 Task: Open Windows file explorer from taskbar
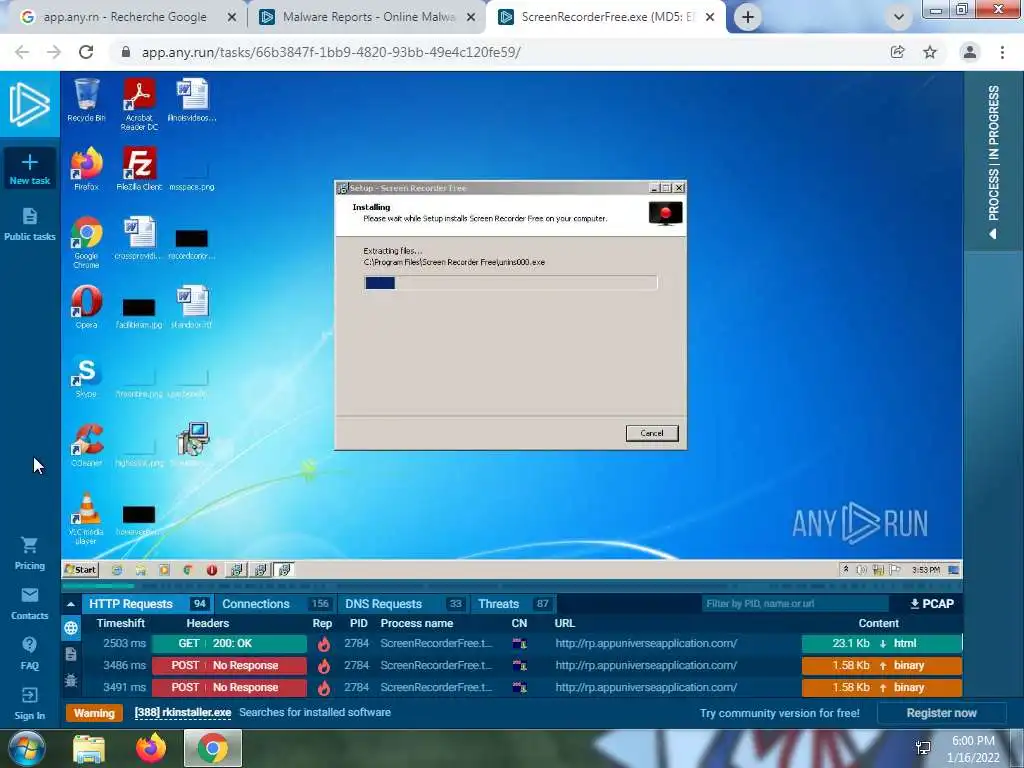click(x=89, y=748)
